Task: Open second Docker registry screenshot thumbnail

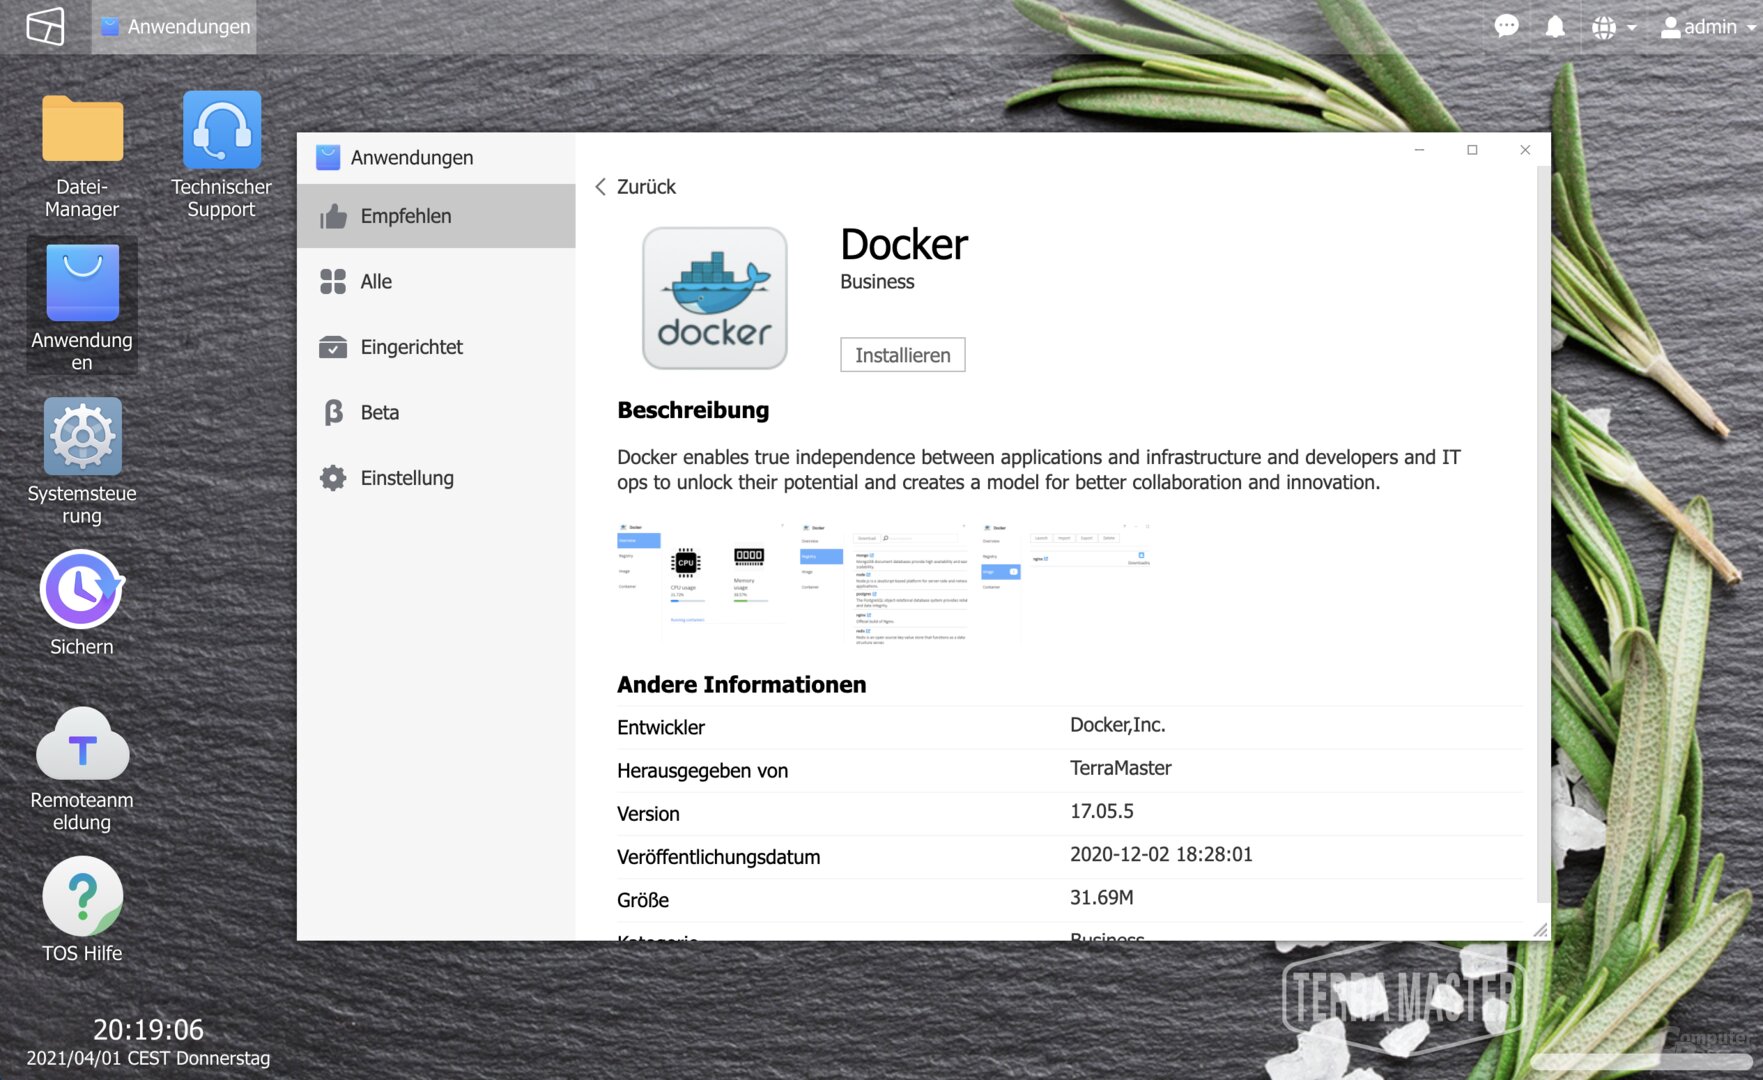Action: [883, 582]
